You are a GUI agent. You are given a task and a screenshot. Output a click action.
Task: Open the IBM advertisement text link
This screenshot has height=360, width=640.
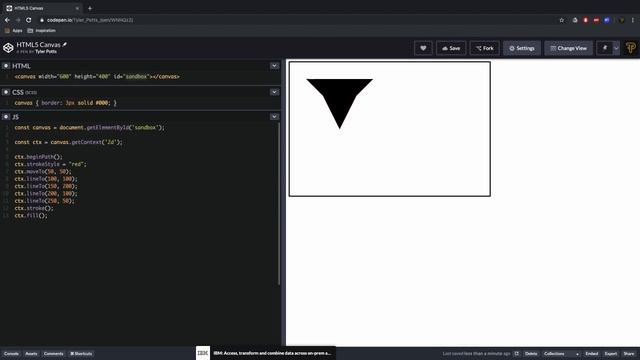(272, 353)
